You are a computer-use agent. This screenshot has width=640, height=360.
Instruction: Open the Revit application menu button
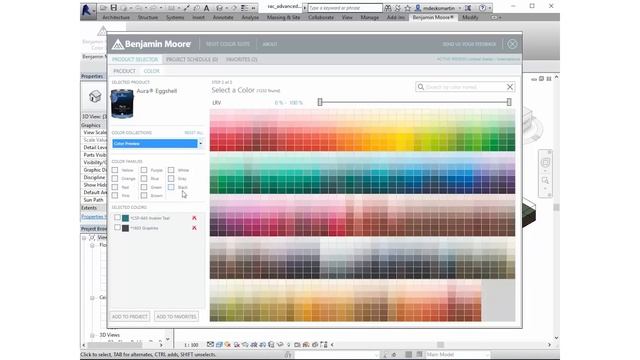[x=87, y=10]
